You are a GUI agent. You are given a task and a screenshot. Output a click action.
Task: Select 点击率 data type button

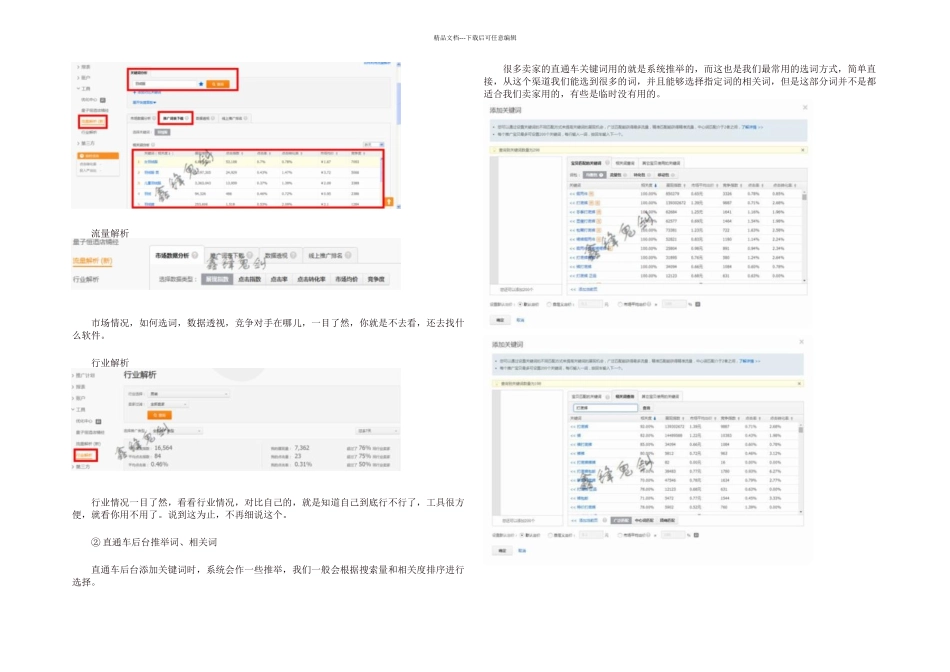pyautogui.click(x=279, y=279)
